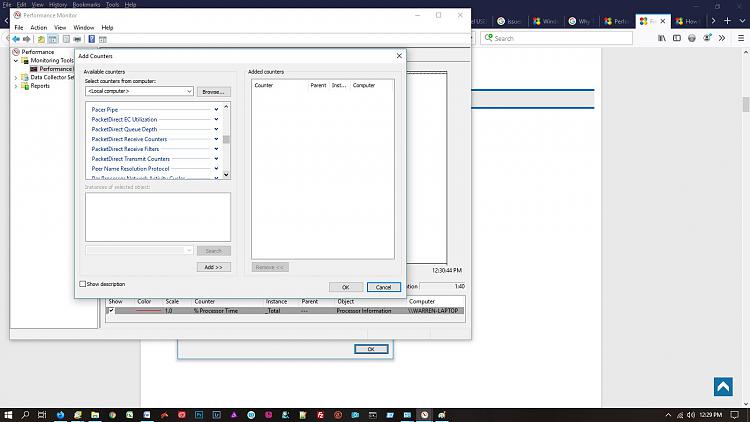
Task: Open File Explorer from the taskbar
Action: [x=95, y=415]
